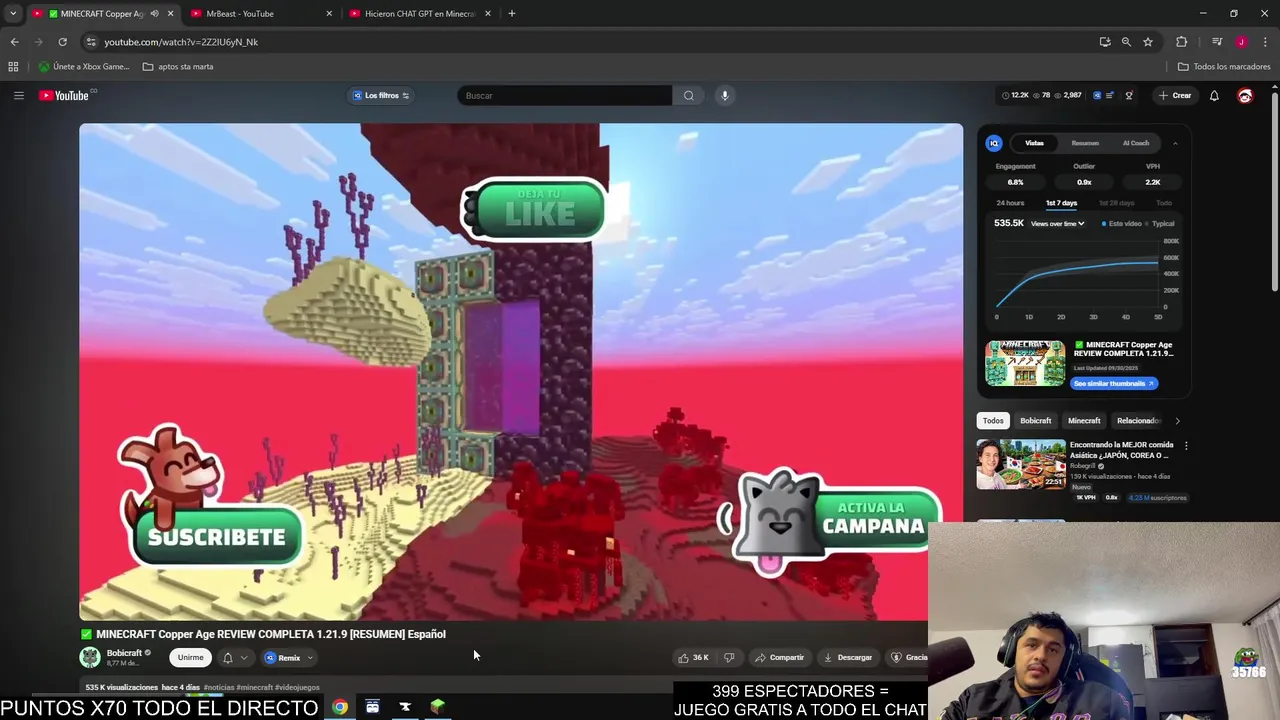Click the Crear button
Image resolution: width=1280 pixels, height=720 pixels.
pyautogui.click(x=1175, y=95)
